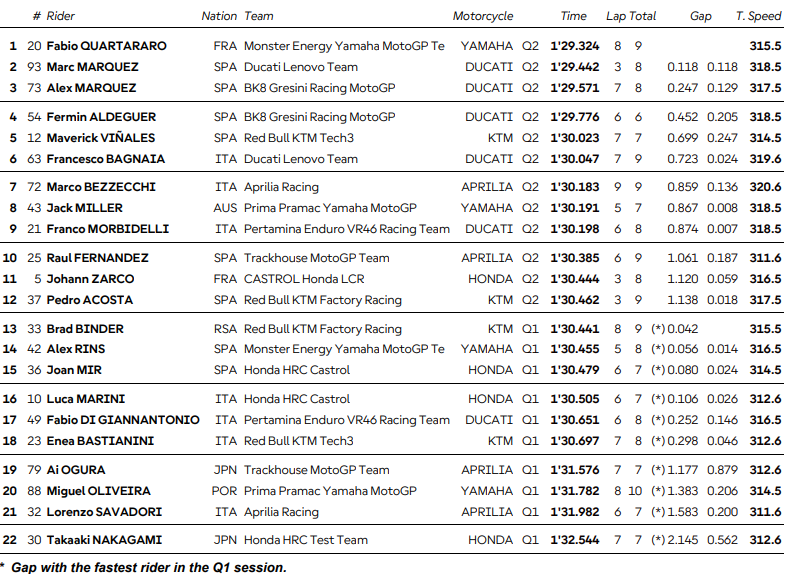Select the Prima Pramac Yamaha team for Jack MILLER

(330, 208)
